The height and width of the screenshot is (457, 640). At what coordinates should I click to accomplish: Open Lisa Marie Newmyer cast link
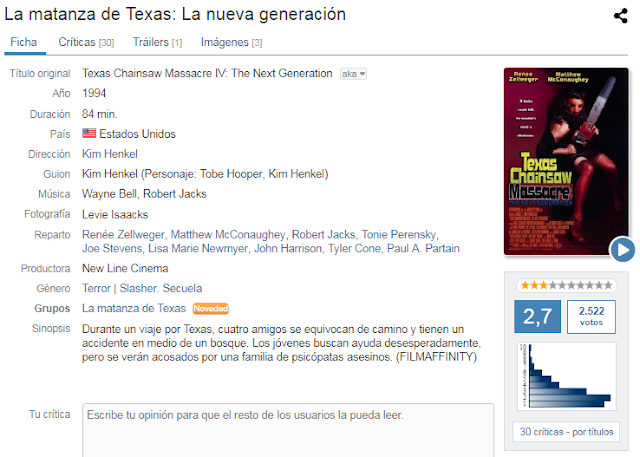[x=198, y=248]
